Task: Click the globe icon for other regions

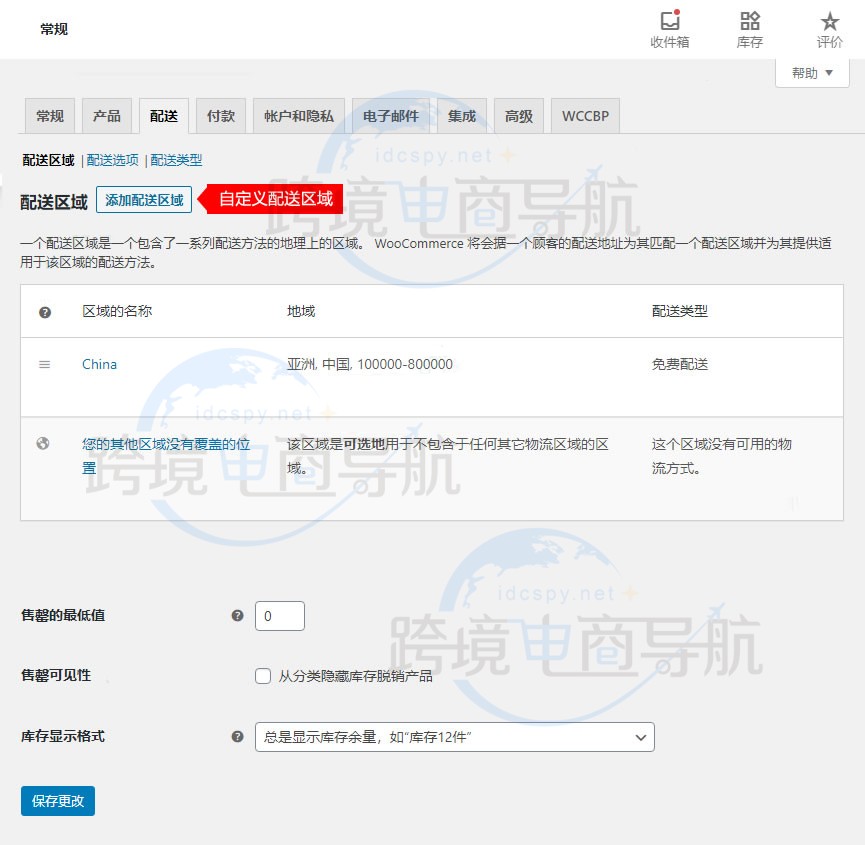Action: click(43, 444)
